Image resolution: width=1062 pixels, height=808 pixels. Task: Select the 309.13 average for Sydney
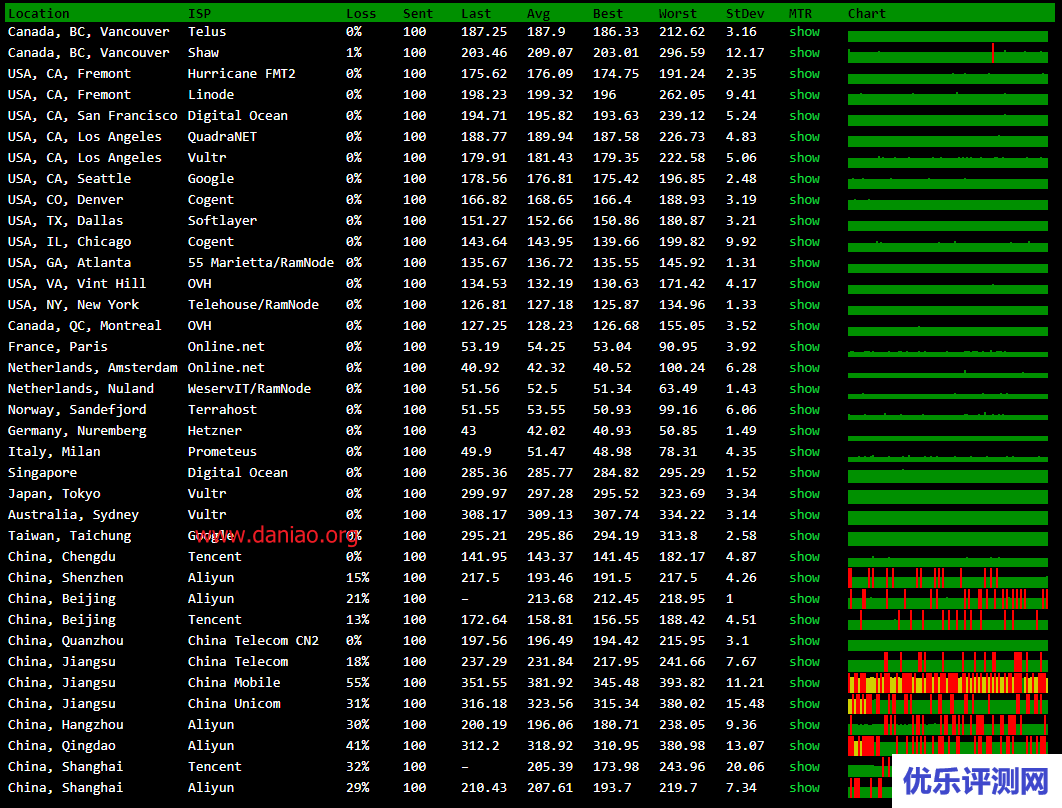click(550, 515)
